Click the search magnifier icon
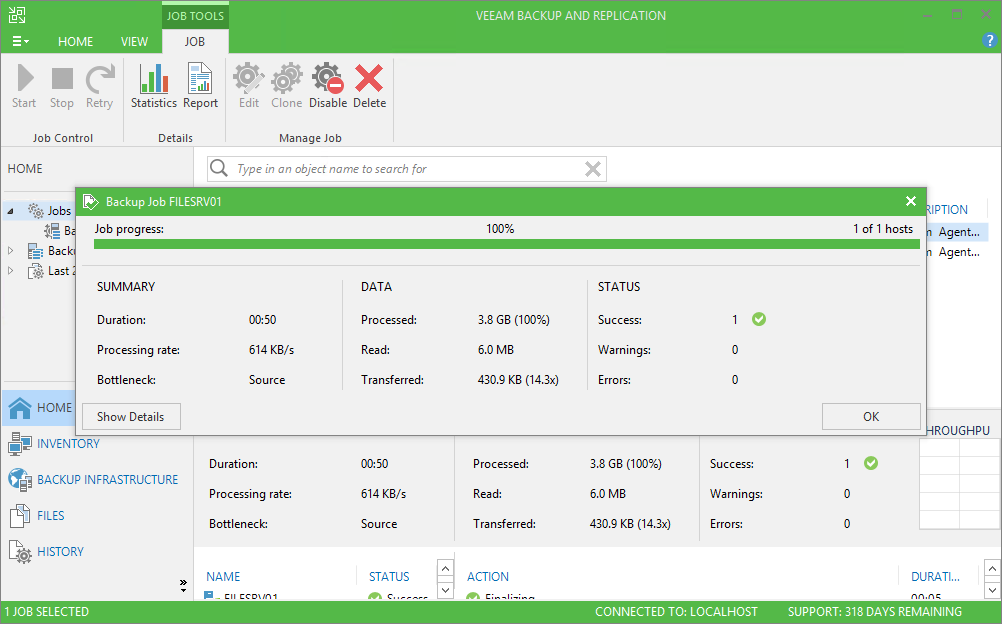 (219, 168)
